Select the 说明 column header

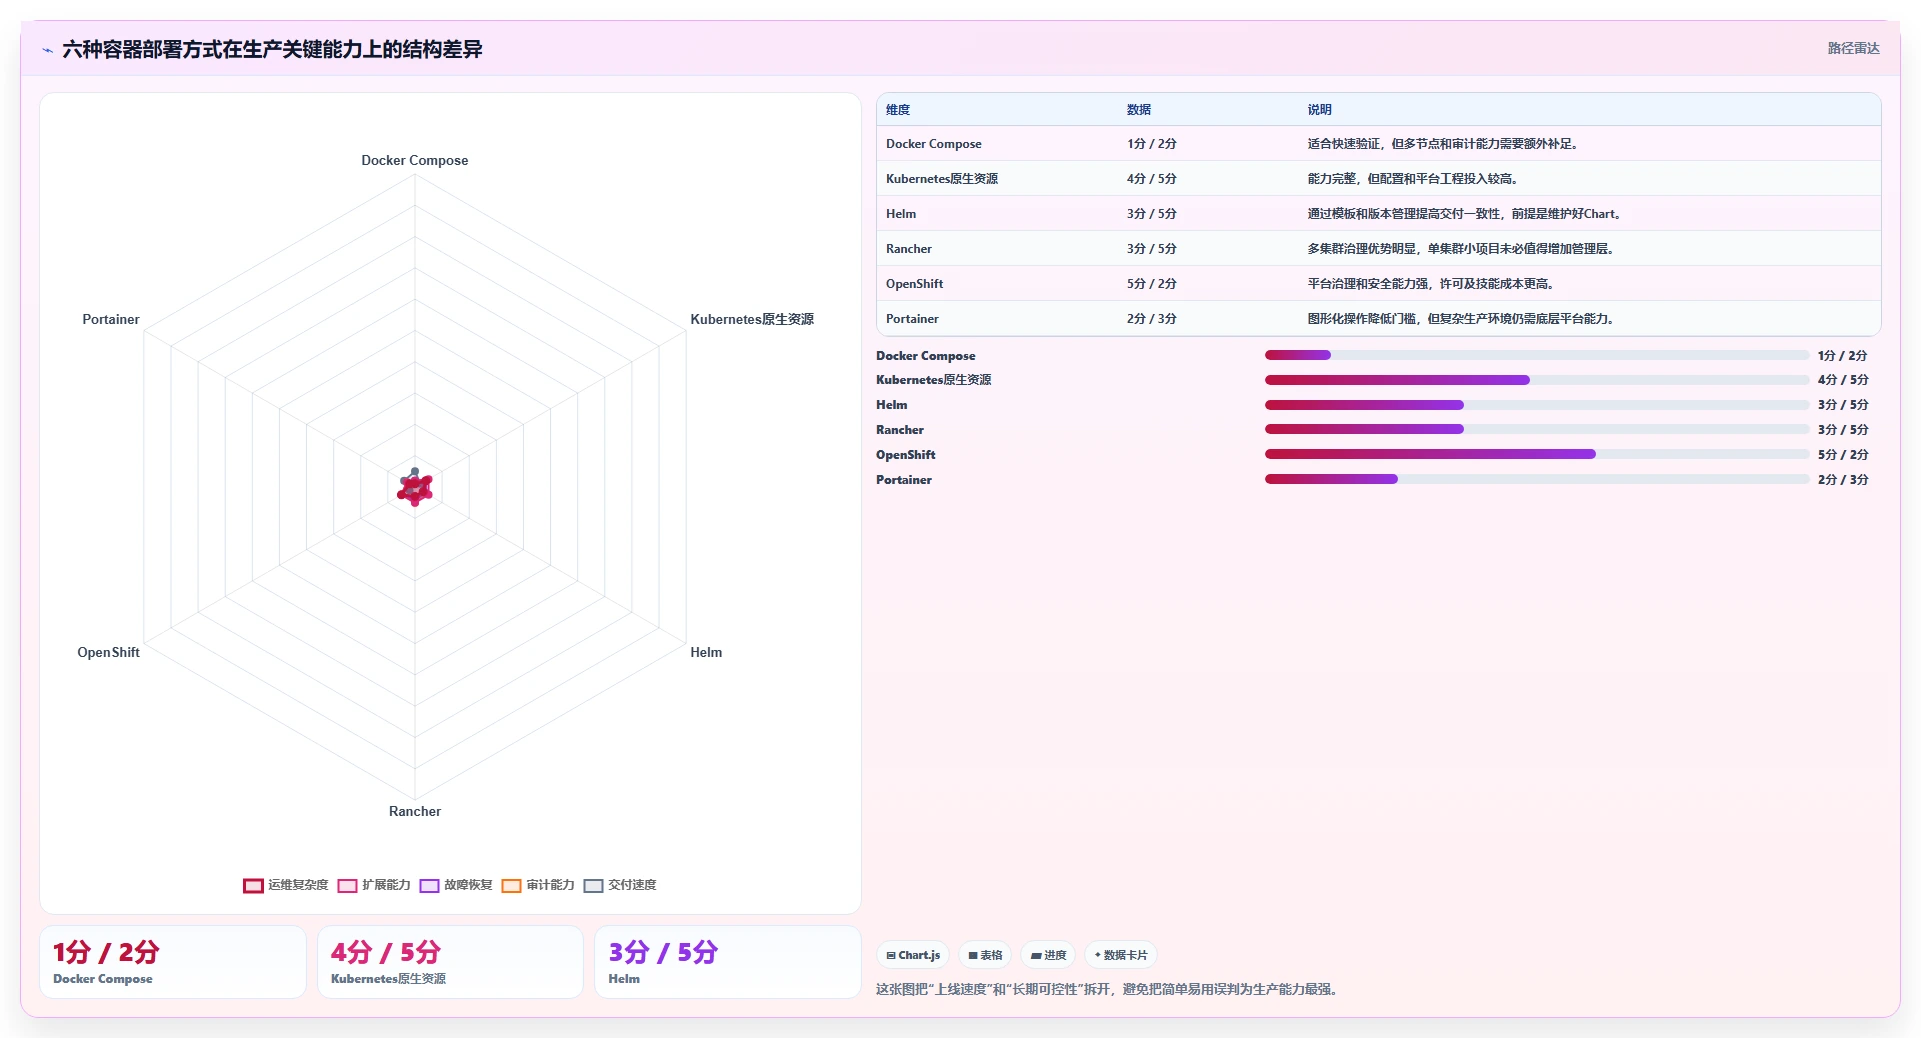click(x=1320, y=110)
